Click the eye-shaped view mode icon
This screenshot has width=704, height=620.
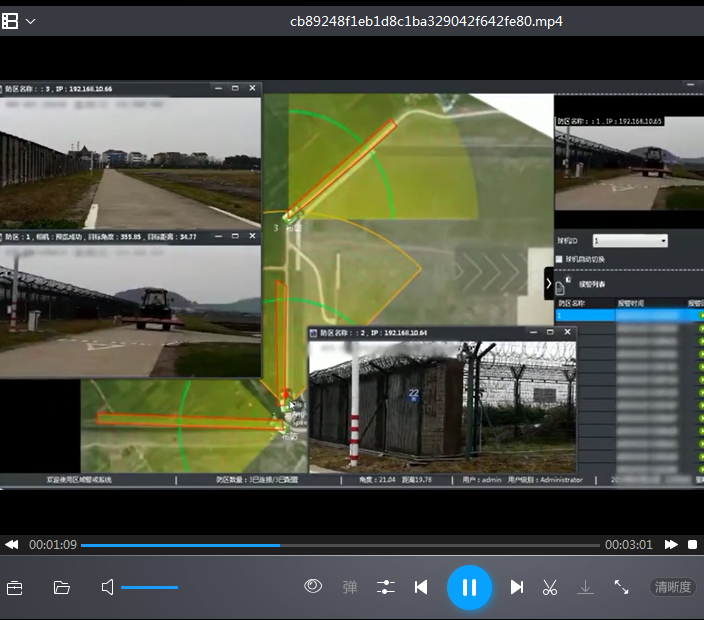[x=313, y=586]
